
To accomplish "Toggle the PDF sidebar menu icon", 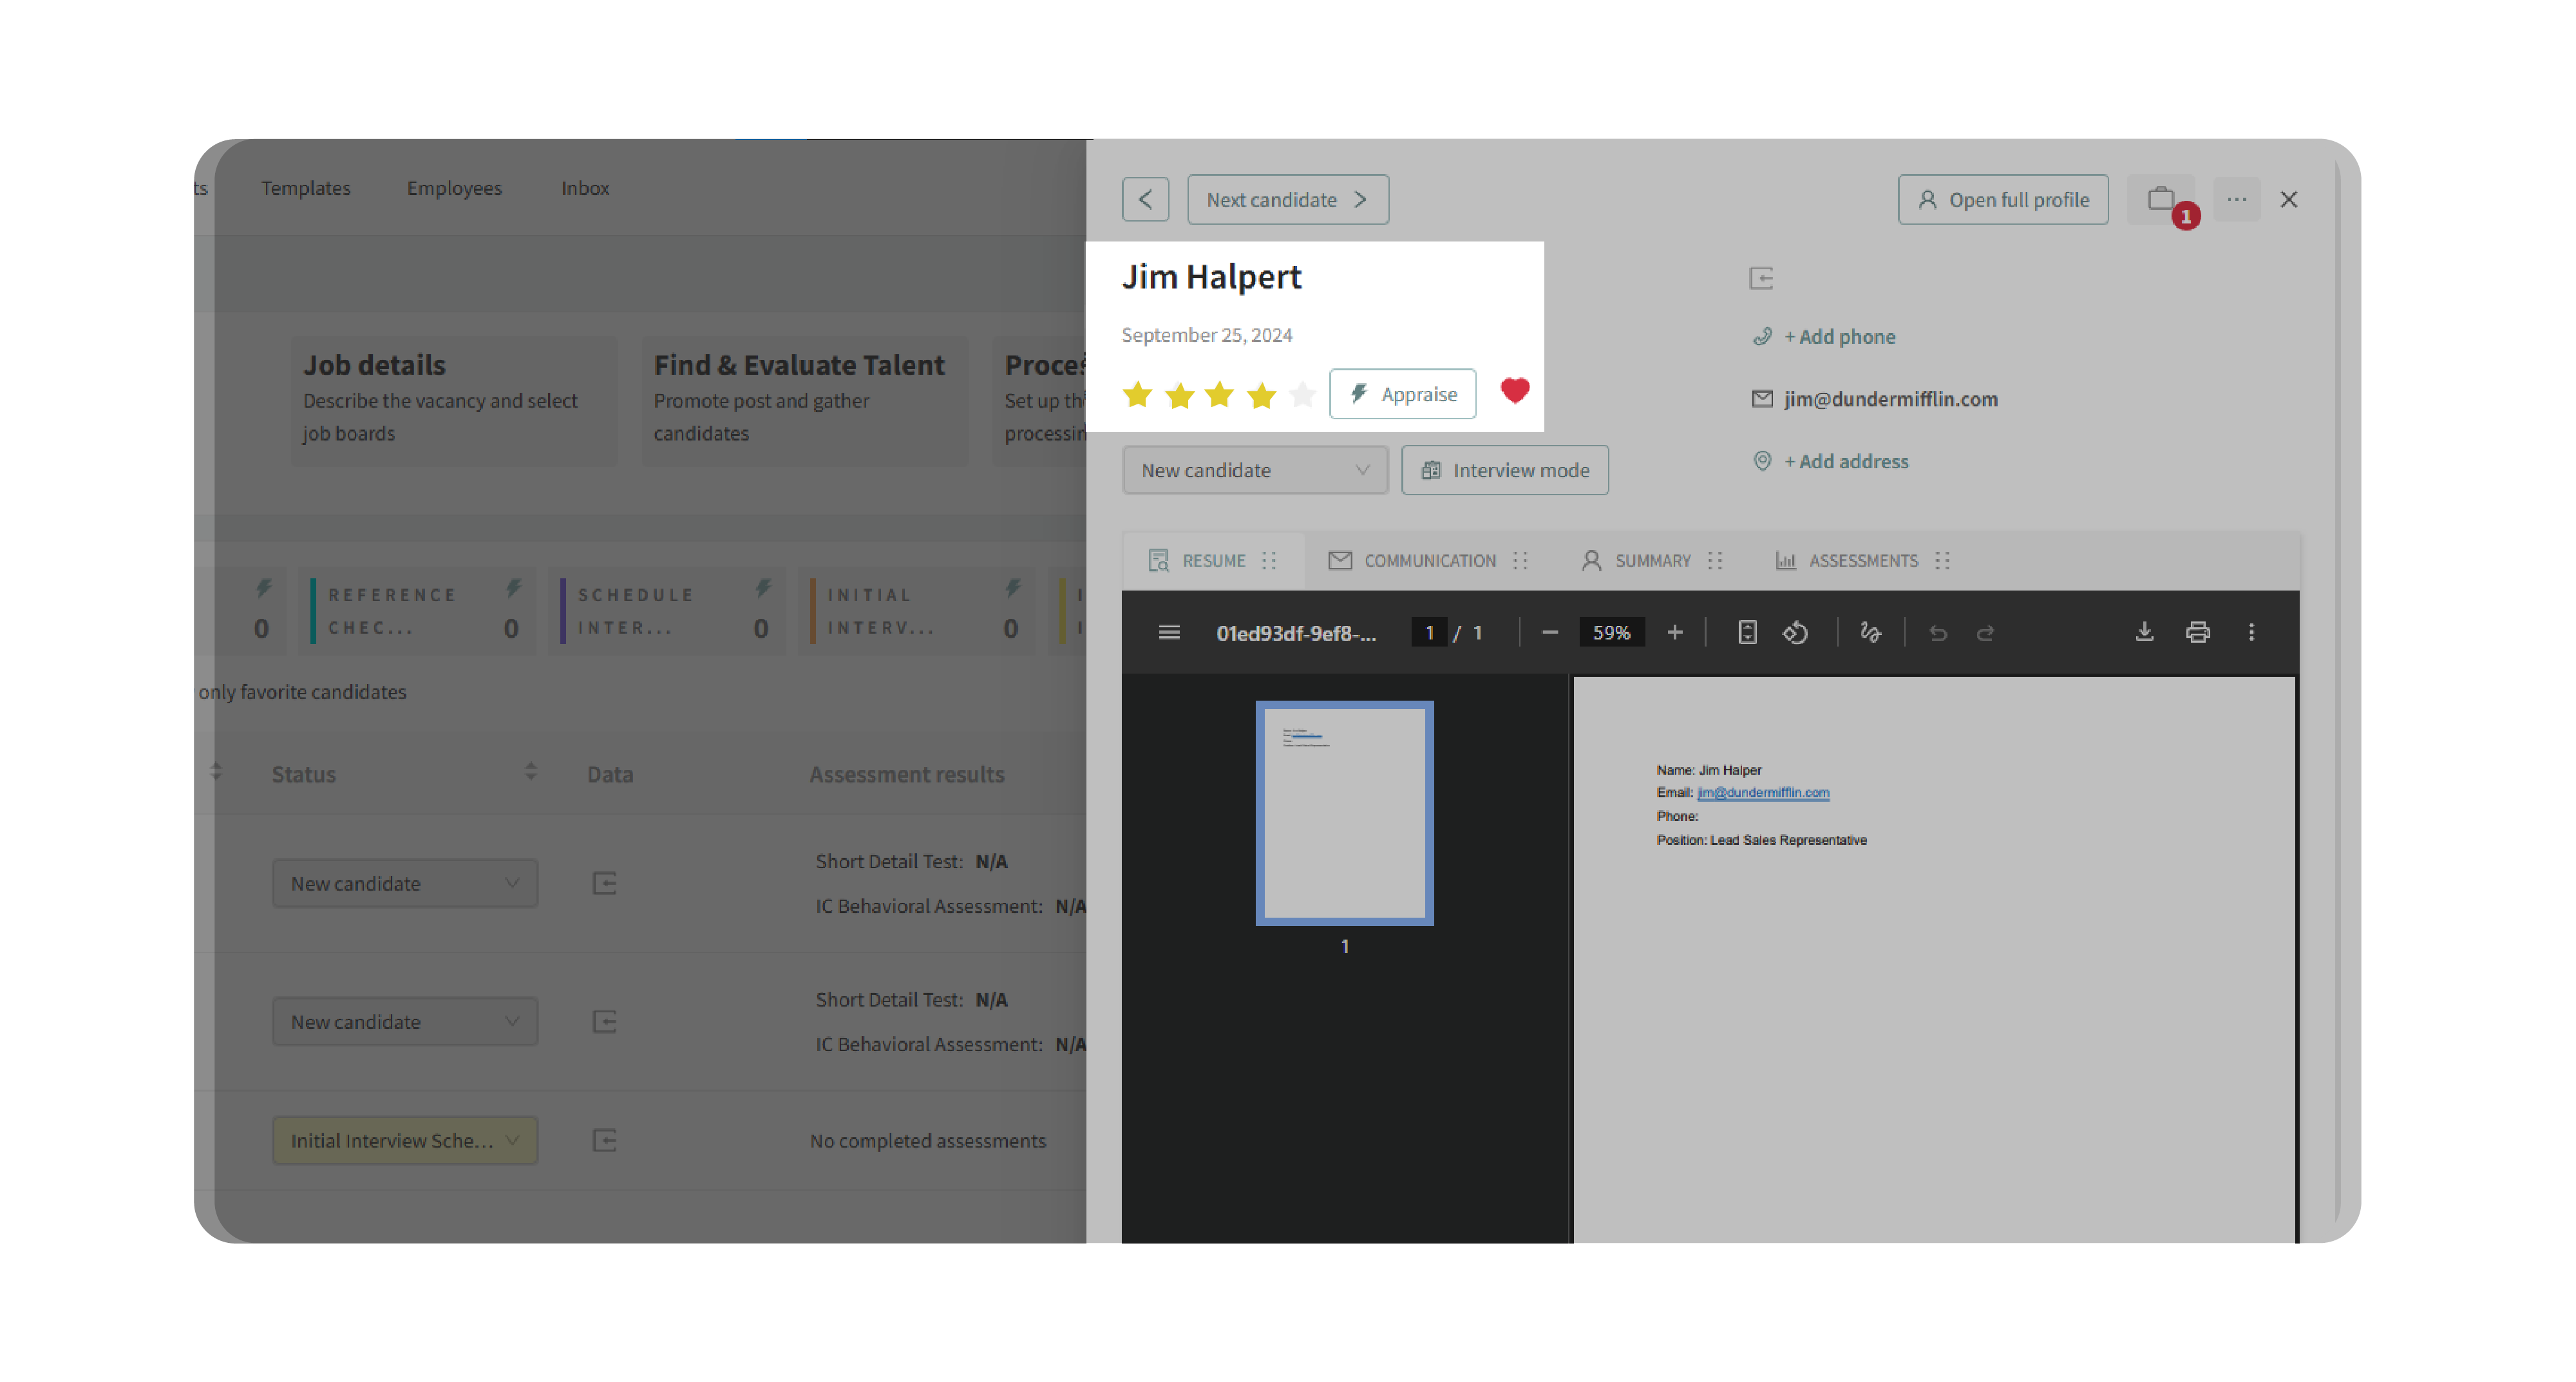I will pos(1169,632).
